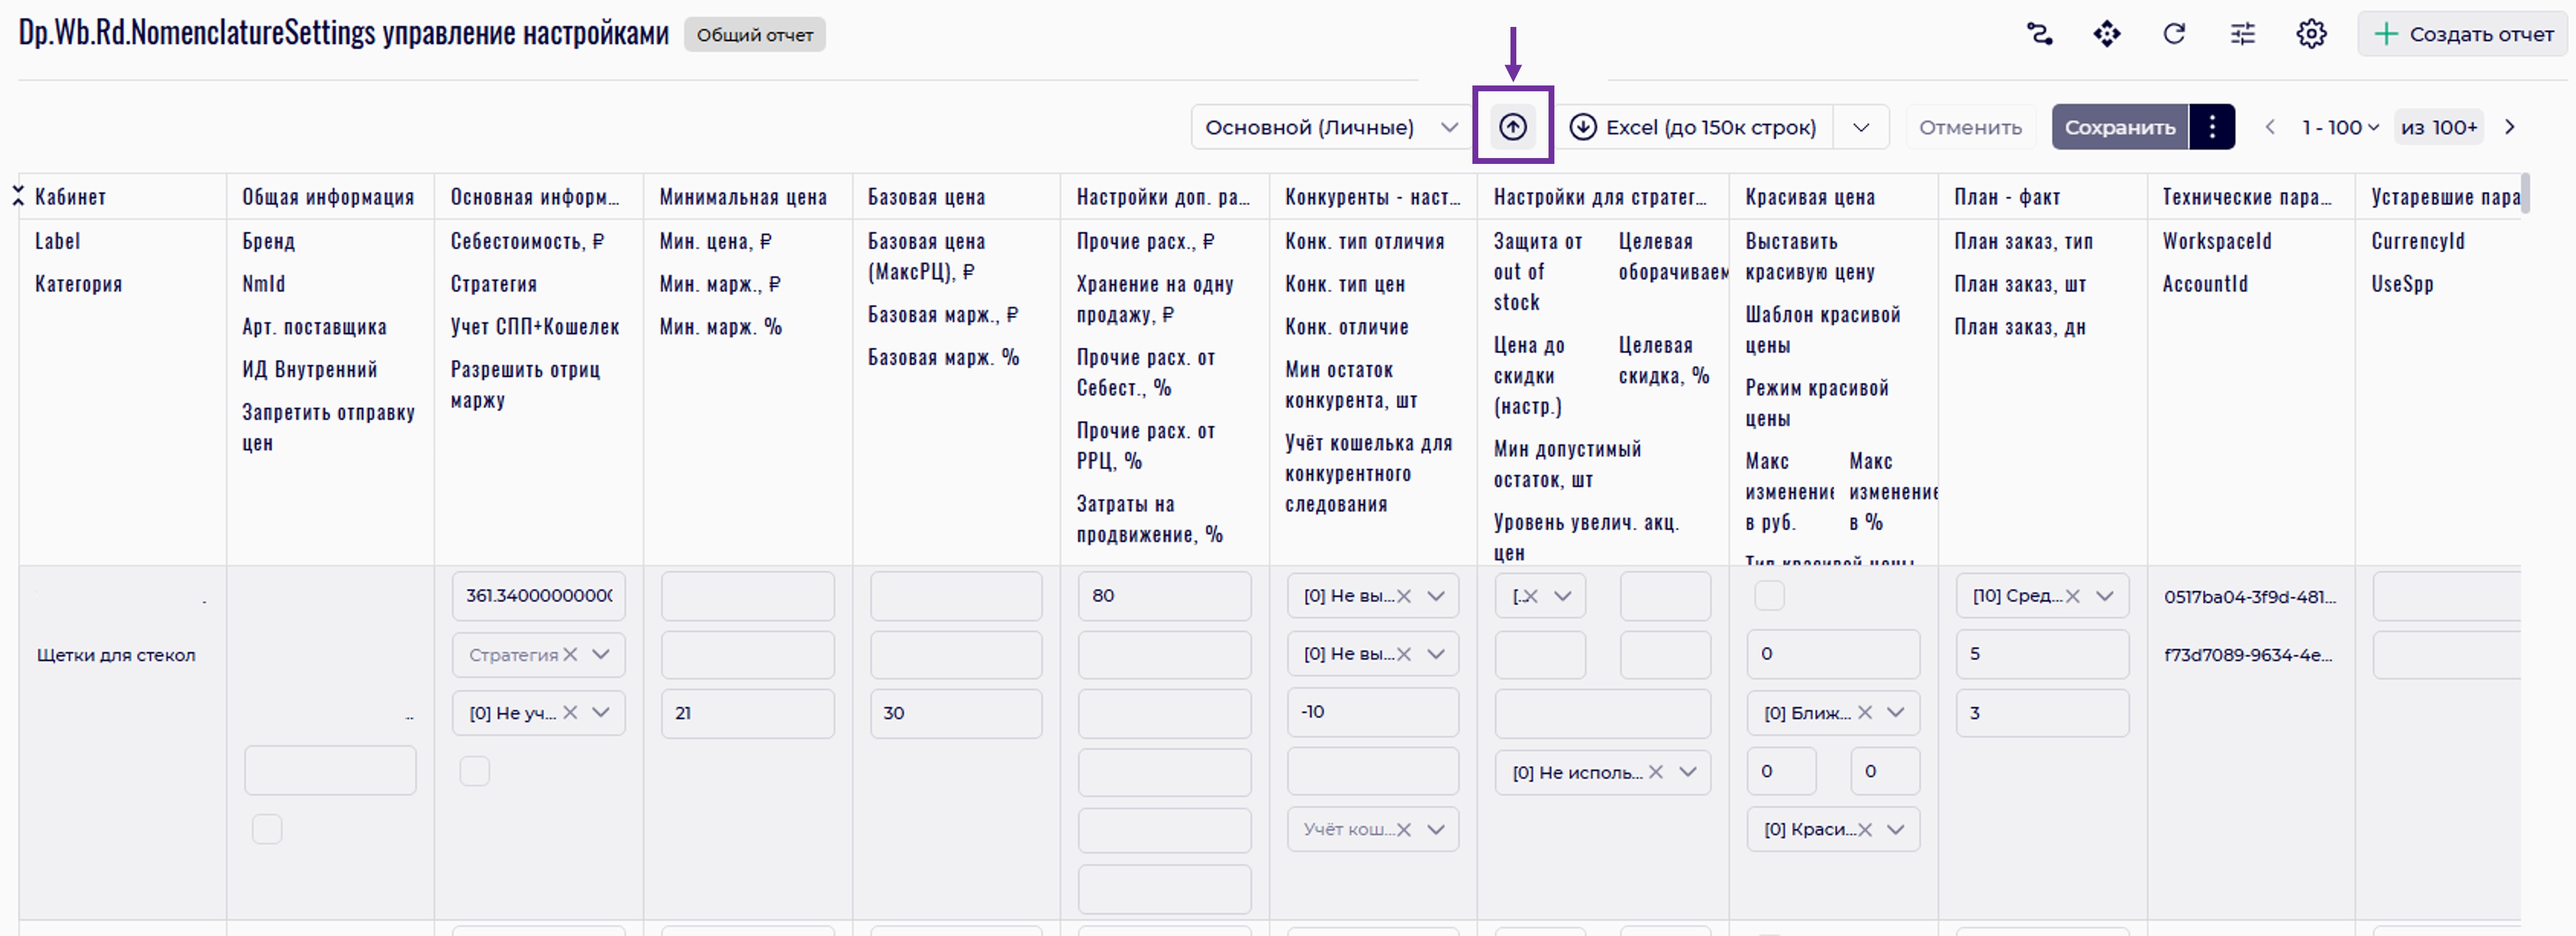The image size is (2576, 936).
Task: Toggle Разрешить отриц маржу checkbox
Action: 475,771
